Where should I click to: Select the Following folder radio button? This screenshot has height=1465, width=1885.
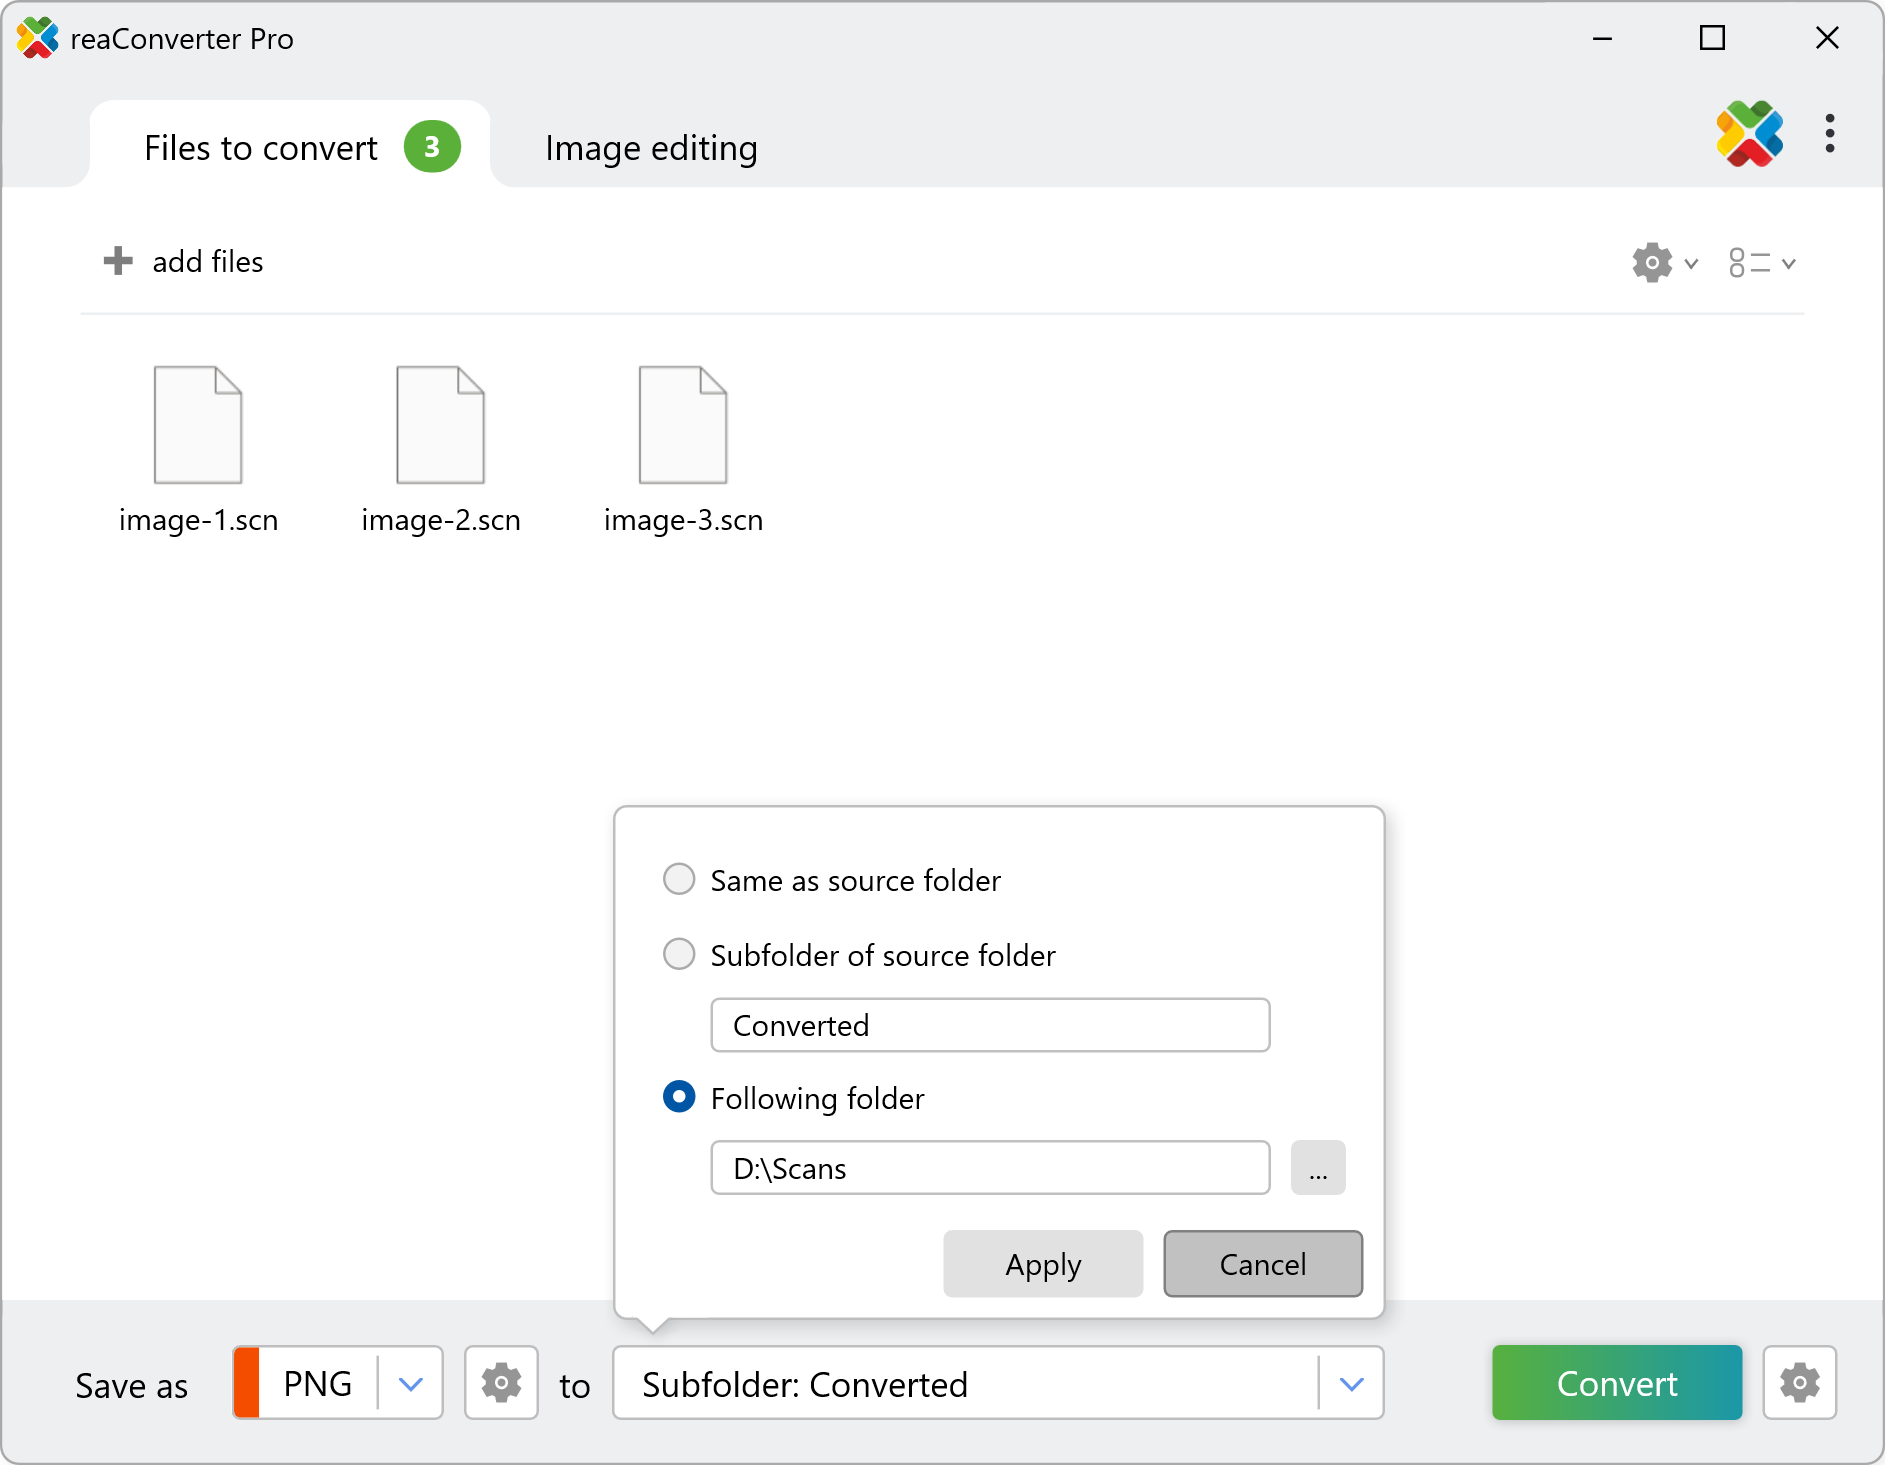coord(679,1097)
